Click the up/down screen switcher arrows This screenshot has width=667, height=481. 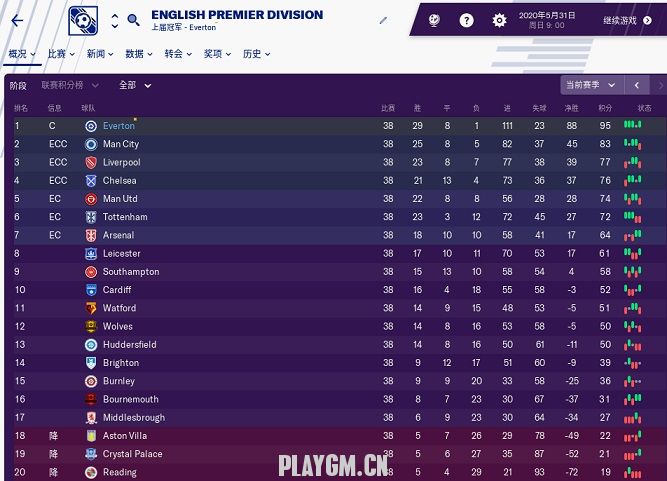(114, 20)
